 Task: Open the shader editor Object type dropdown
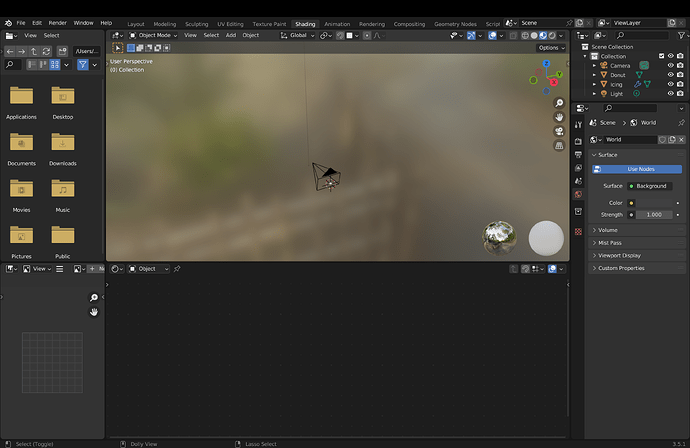[149, 269]
